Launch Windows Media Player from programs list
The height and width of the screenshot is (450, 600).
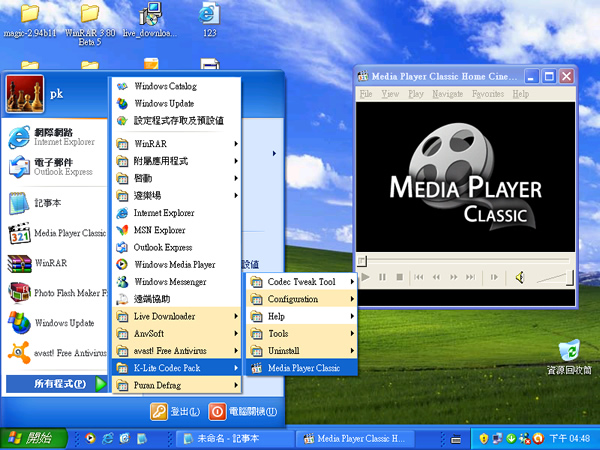click(x=177, y=264)
